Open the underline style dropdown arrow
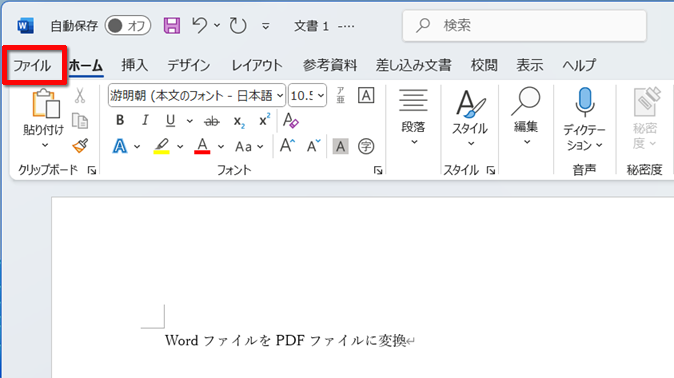 [190, 121]
